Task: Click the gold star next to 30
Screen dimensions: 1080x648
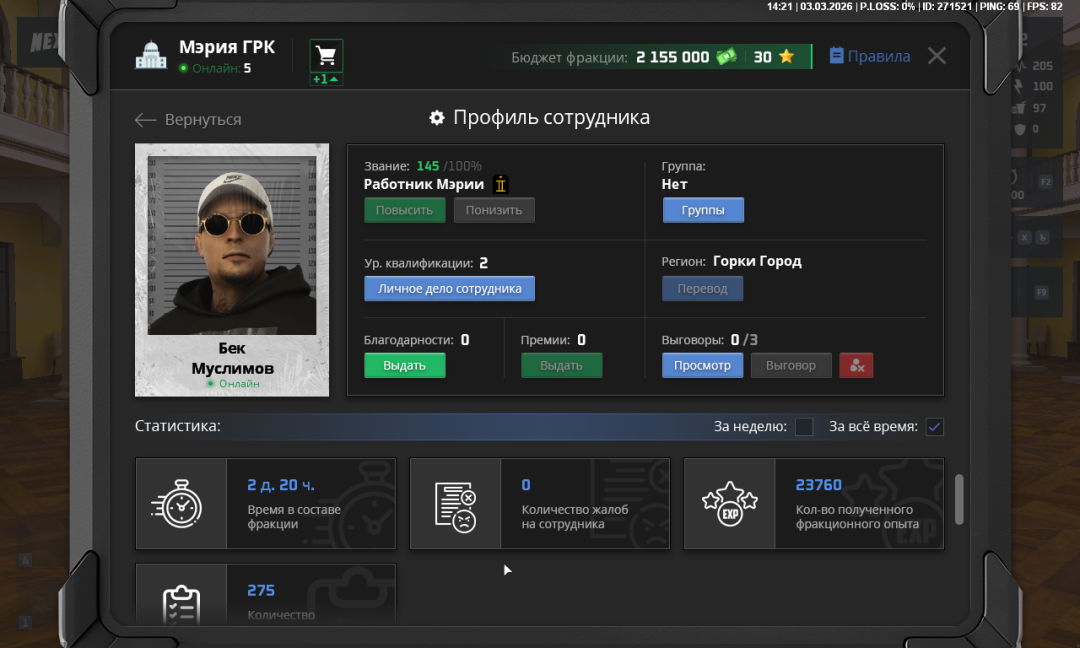Action: [x=786, y=57]
